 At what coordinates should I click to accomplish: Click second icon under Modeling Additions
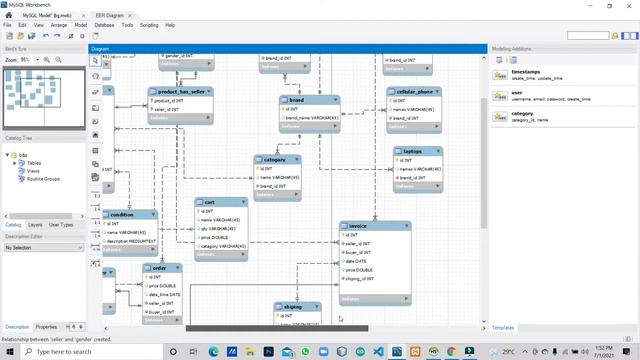(513, 60)
